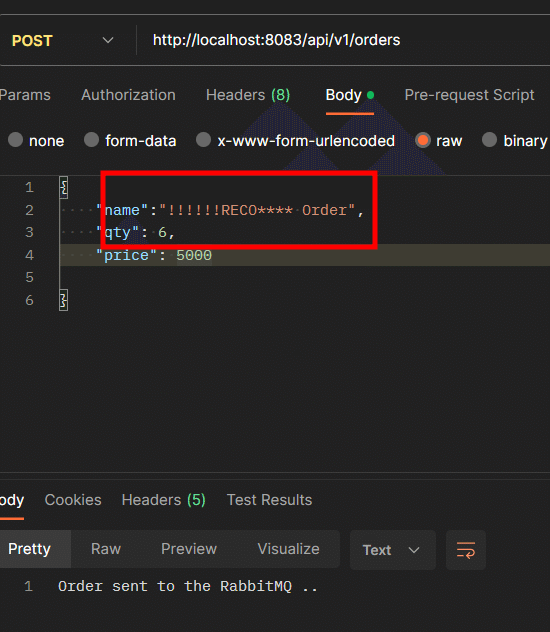Click "Order sent to the RabbitMQ .." response text

[x=188, y=586]
